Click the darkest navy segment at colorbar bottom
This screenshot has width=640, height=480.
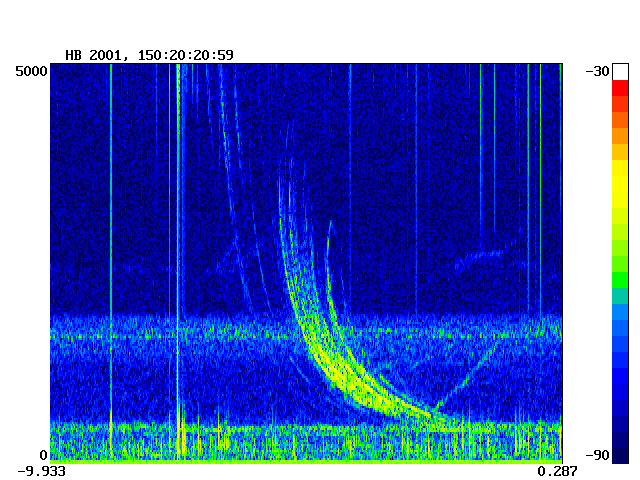tap(620, 456)
